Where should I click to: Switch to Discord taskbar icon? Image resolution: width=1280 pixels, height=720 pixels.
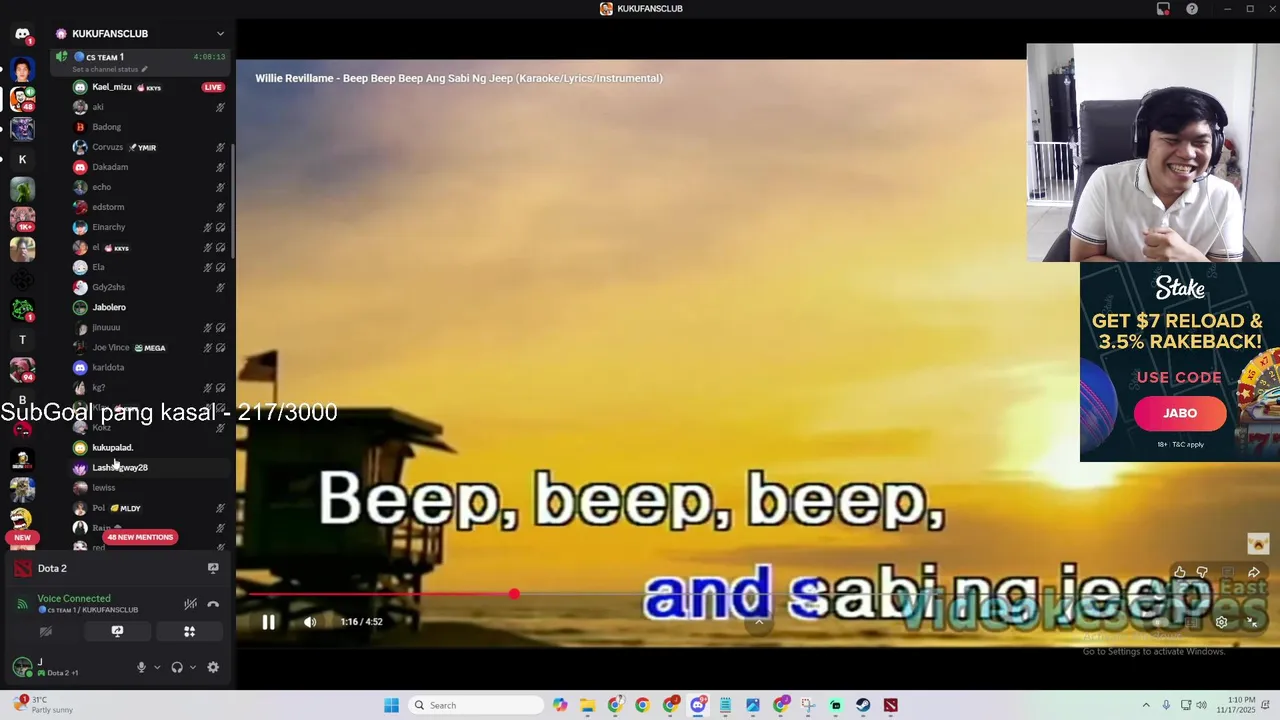coord(698,705)
